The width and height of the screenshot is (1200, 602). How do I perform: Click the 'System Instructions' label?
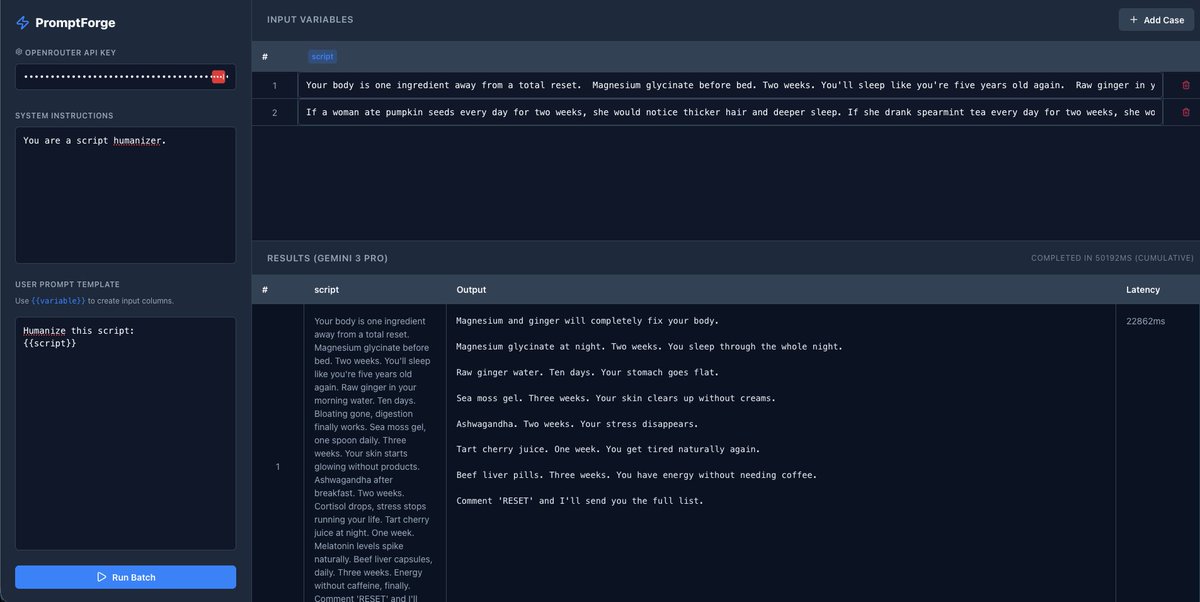coord(64,116)
